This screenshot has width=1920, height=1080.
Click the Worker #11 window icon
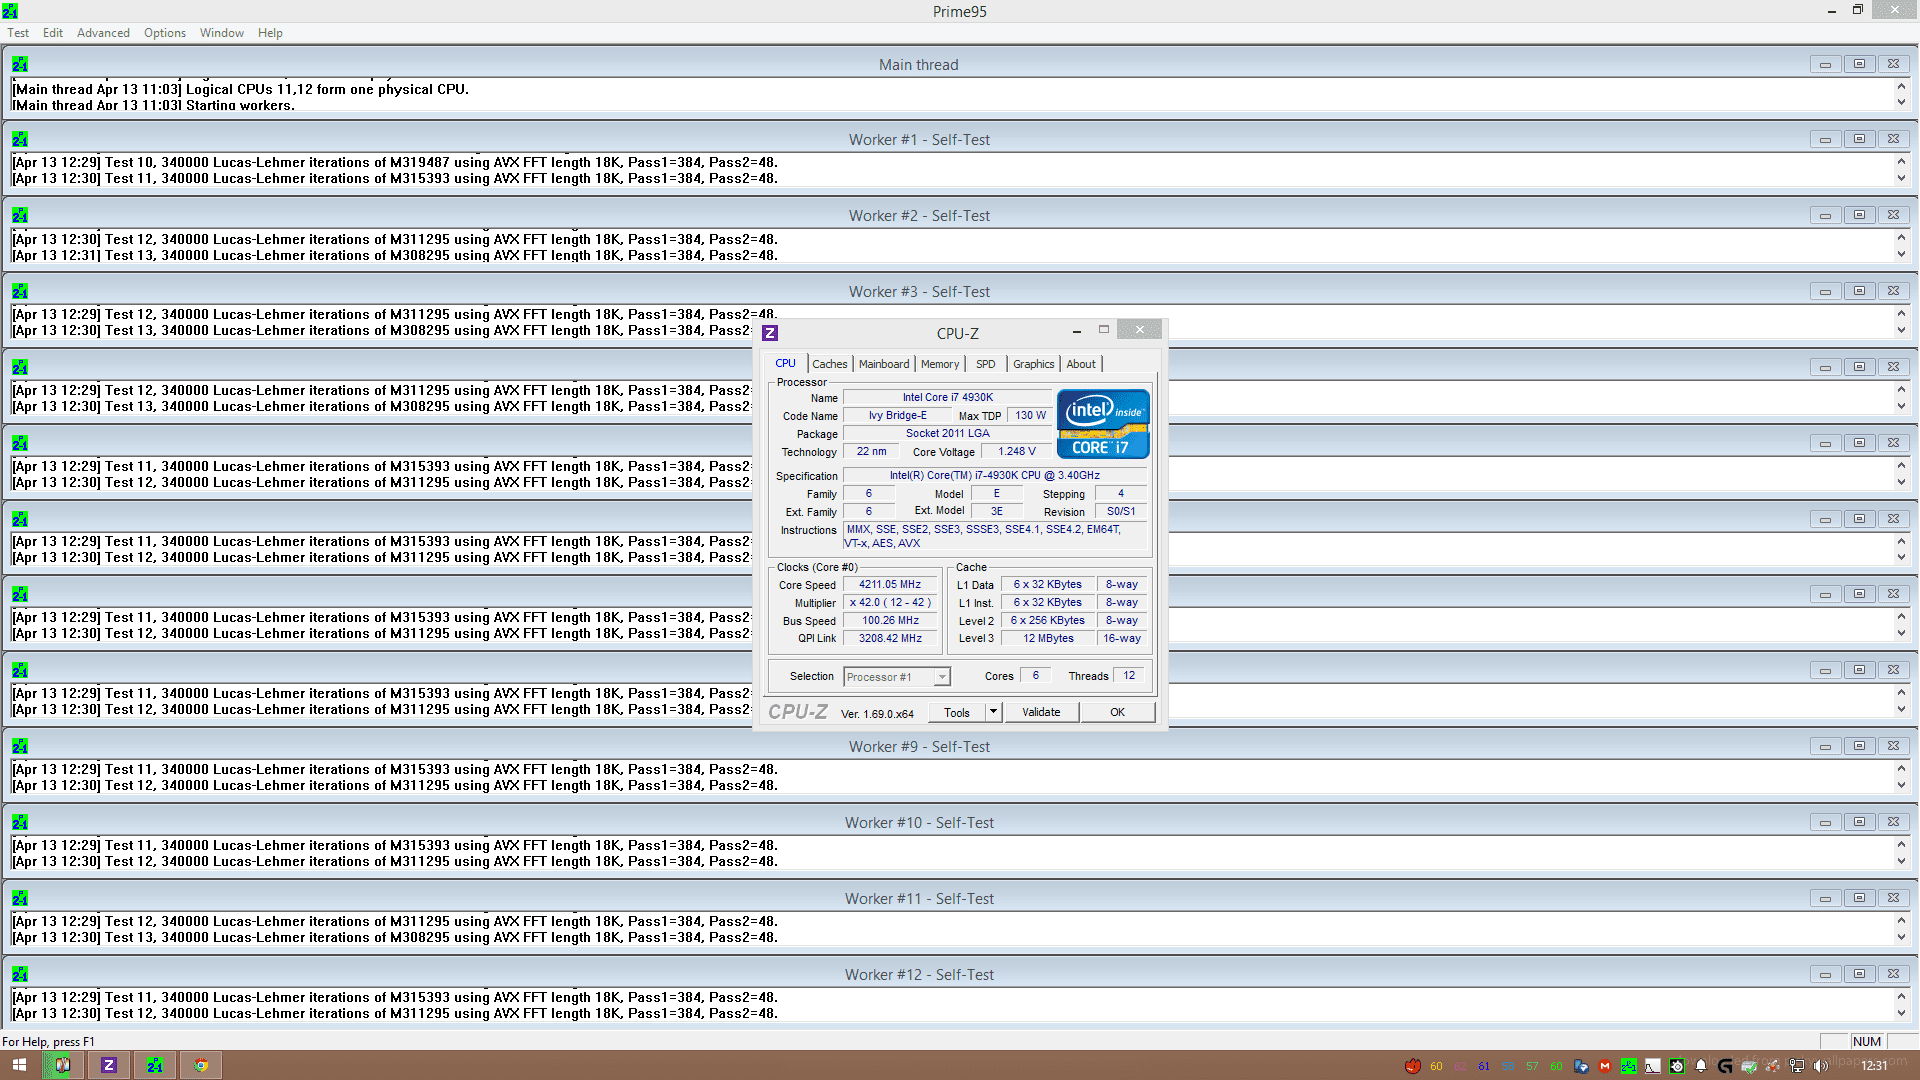(x=19, y=898)
